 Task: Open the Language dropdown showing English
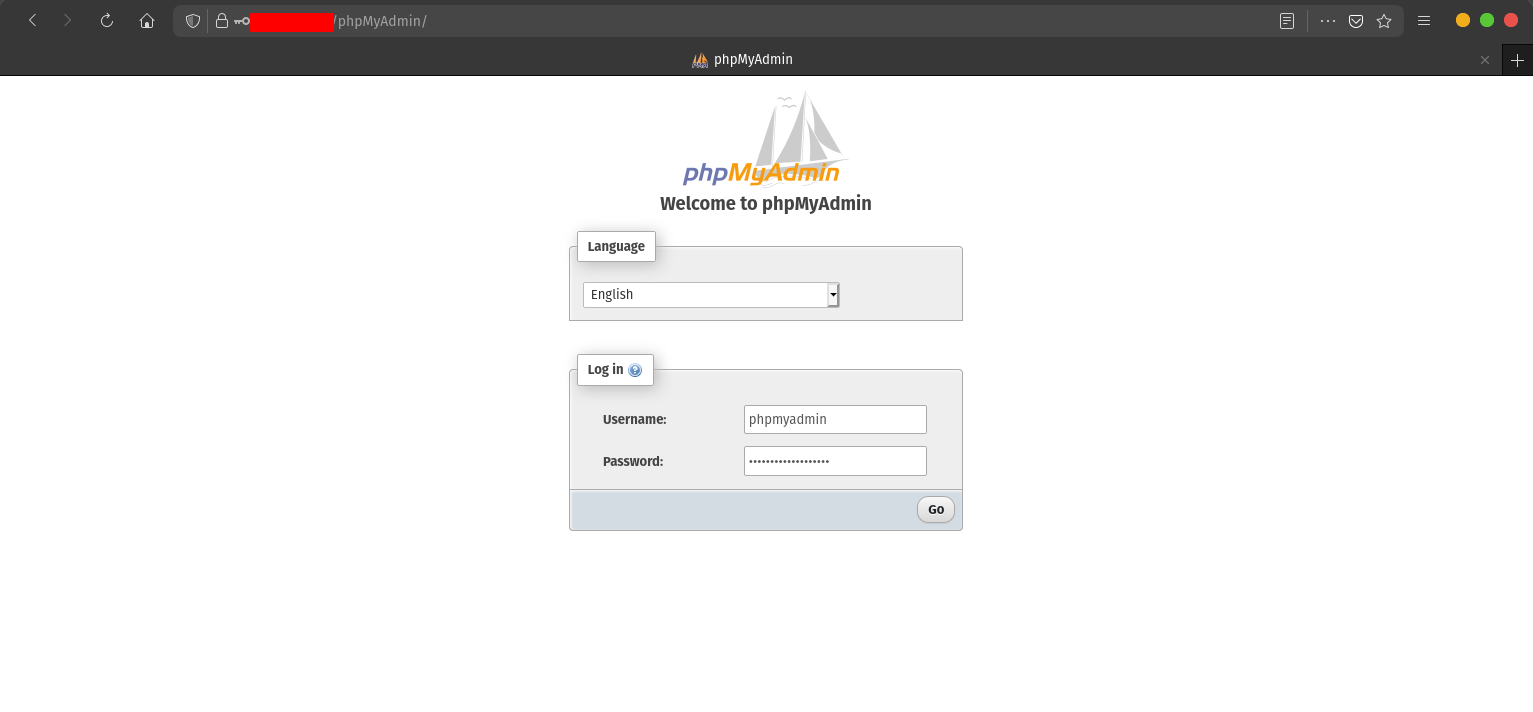pos(711,294)
